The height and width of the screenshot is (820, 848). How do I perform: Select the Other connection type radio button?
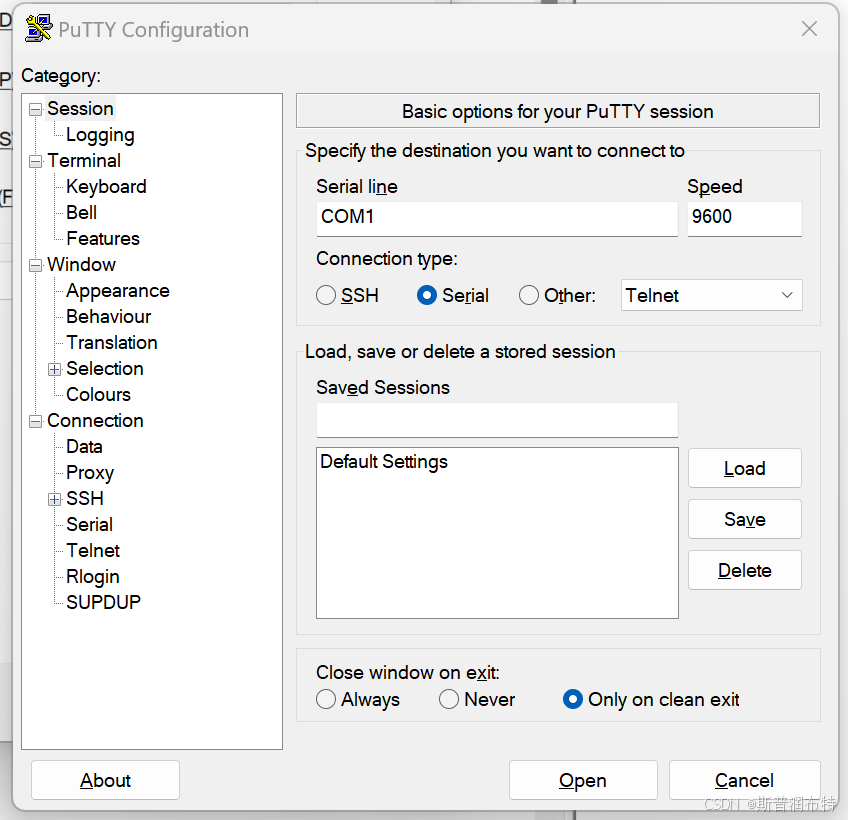(528, 295)
